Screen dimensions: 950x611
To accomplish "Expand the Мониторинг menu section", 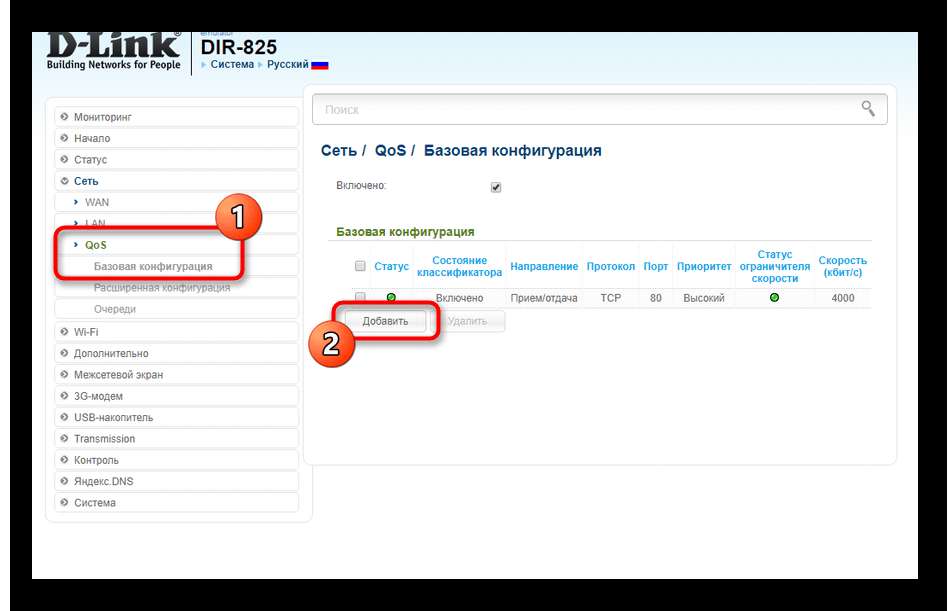I will point(176,117).
